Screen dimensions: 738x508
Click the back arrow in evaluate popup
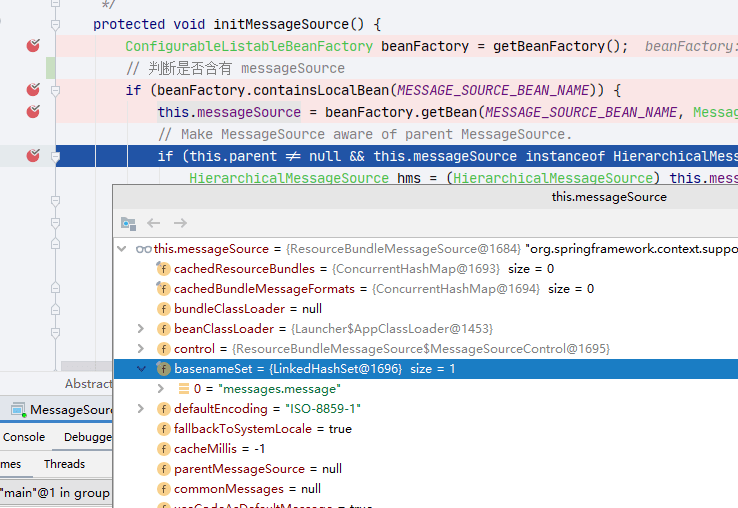[153, 223]
